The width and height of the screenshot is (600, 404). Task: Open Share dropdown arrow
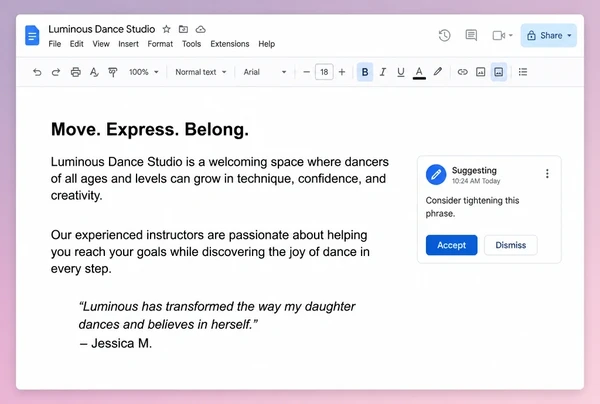pyautogui.click(x=569, y=36)
